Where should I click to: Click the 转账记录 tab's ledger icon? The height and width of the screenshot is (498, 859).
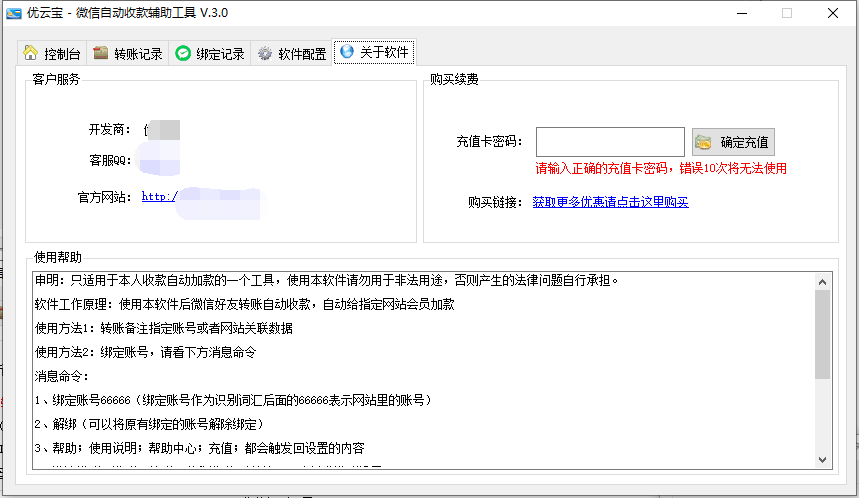click(101, 53)
